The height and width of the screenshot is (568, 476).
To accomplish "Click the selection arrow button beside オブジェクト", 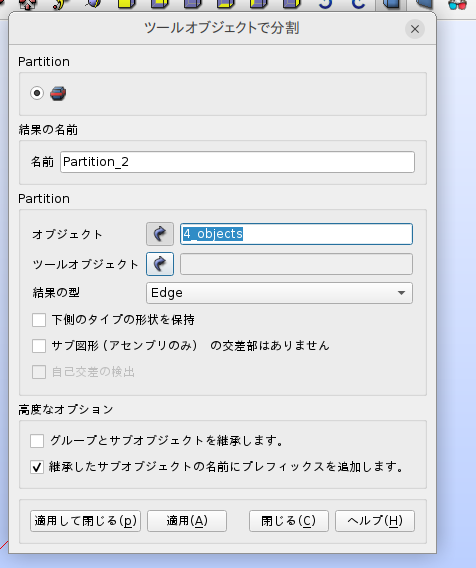I will coord(160,234).
